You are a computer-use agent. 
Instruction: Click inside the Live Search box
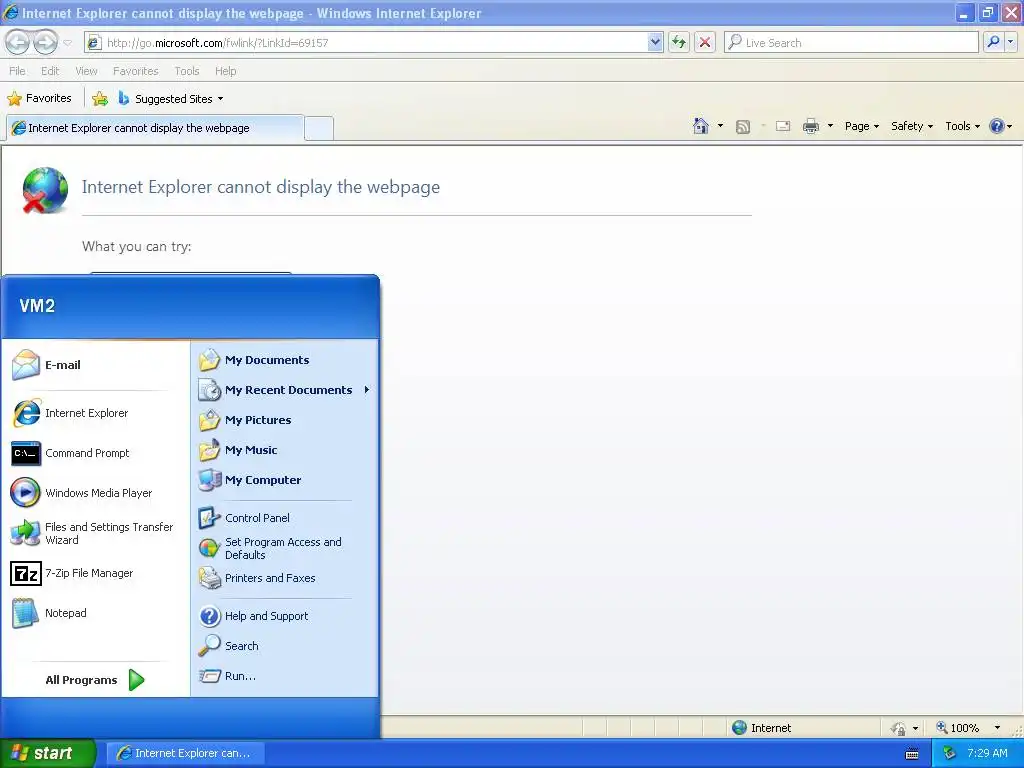[852, 42]
